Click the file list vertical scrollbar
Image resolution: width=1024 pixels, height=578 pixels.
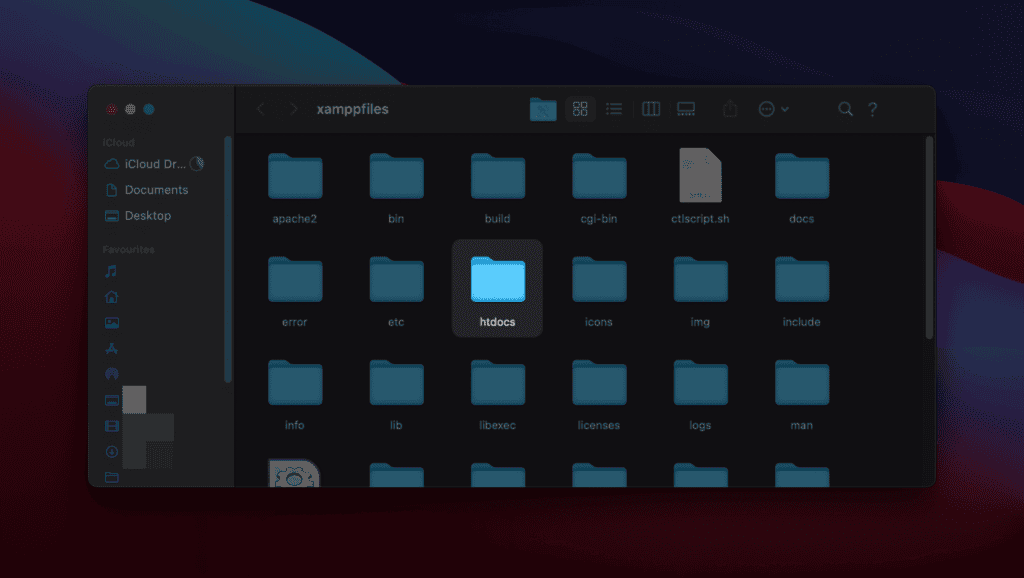(928, 238)
